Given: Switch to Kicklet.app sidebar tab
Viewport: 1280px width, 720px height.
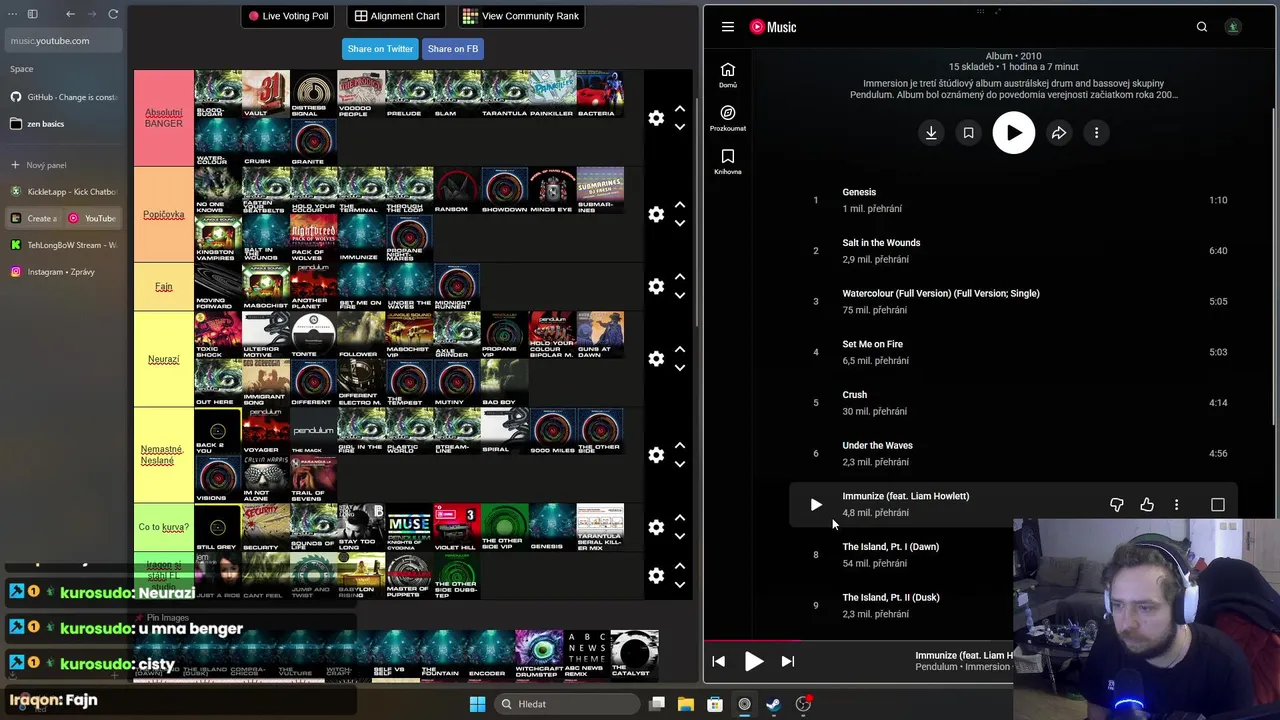Looking at the screenshot, I should 64,191.
